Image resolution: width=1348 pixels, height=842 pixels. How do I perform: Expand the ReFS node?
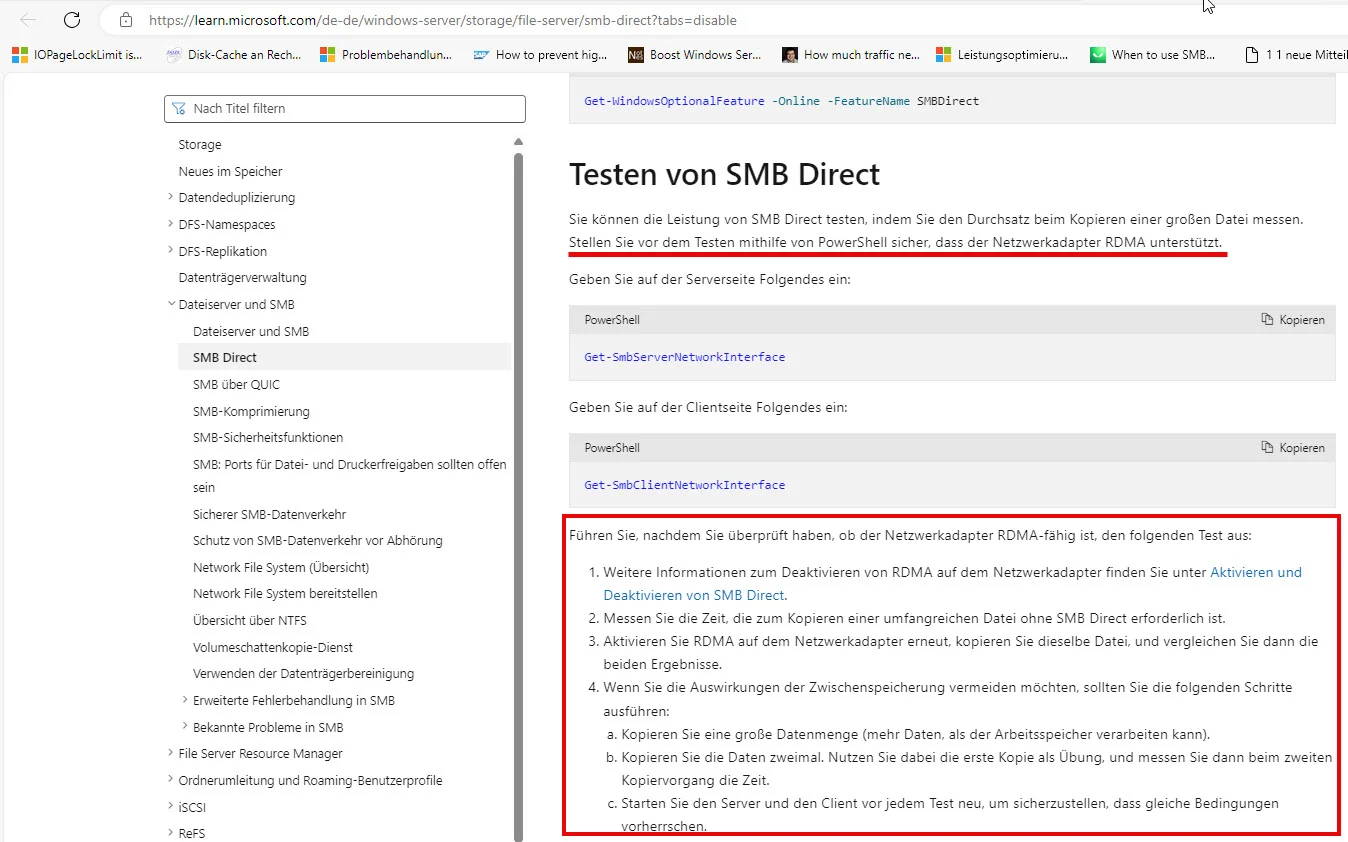[171, 833]
